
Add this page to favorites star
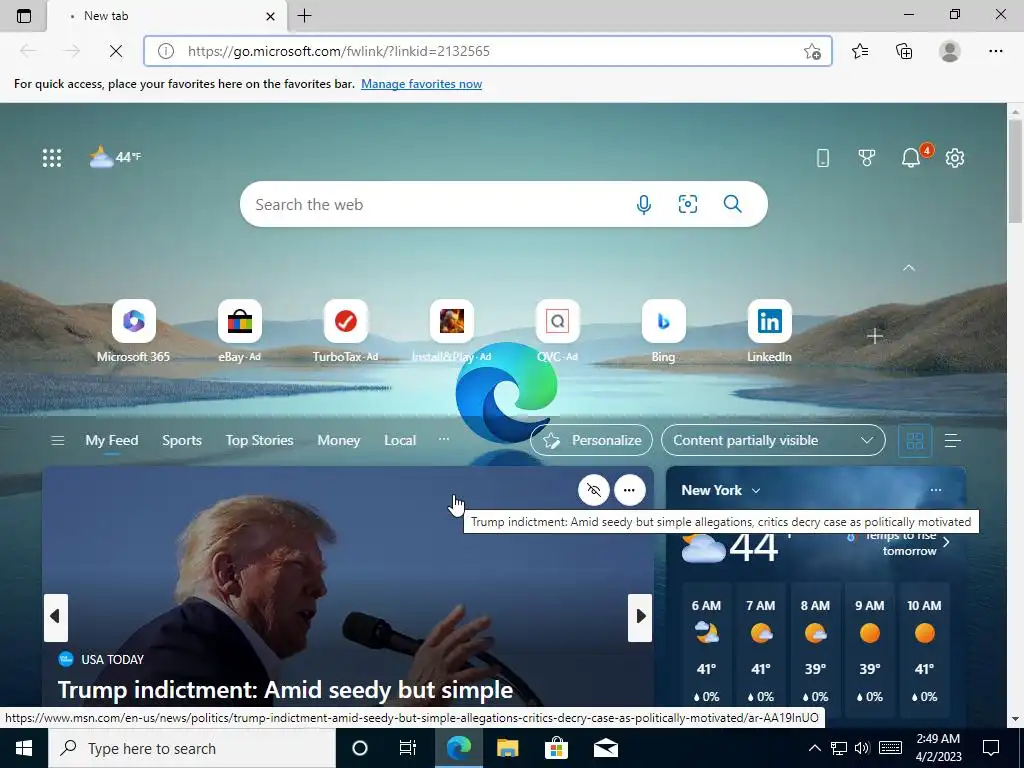(812, 51)
